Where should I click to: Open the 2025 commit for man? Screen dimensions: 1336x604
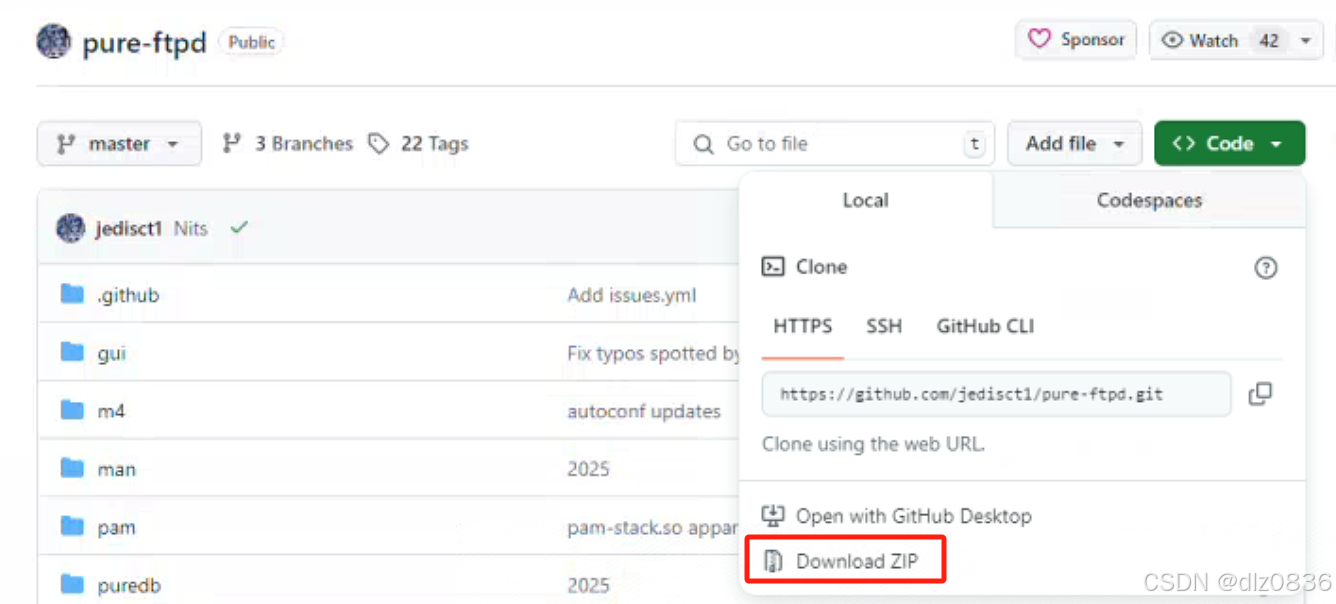(x=588, y=469)
